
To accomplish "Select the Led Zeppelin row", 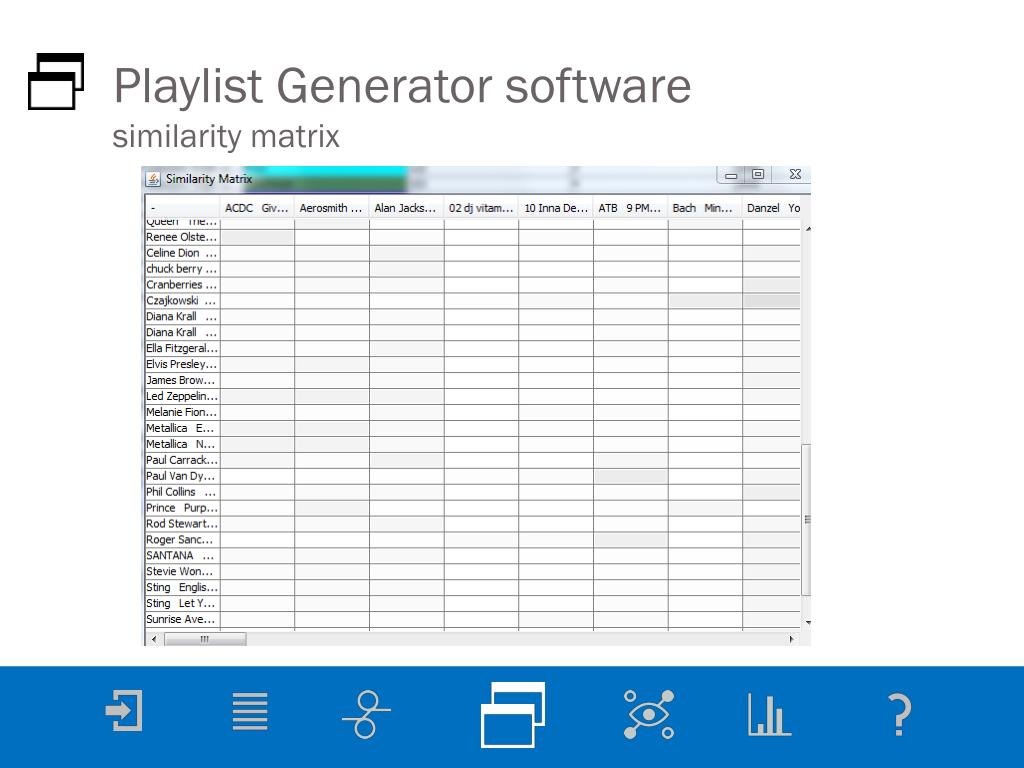I will point(473,396).
